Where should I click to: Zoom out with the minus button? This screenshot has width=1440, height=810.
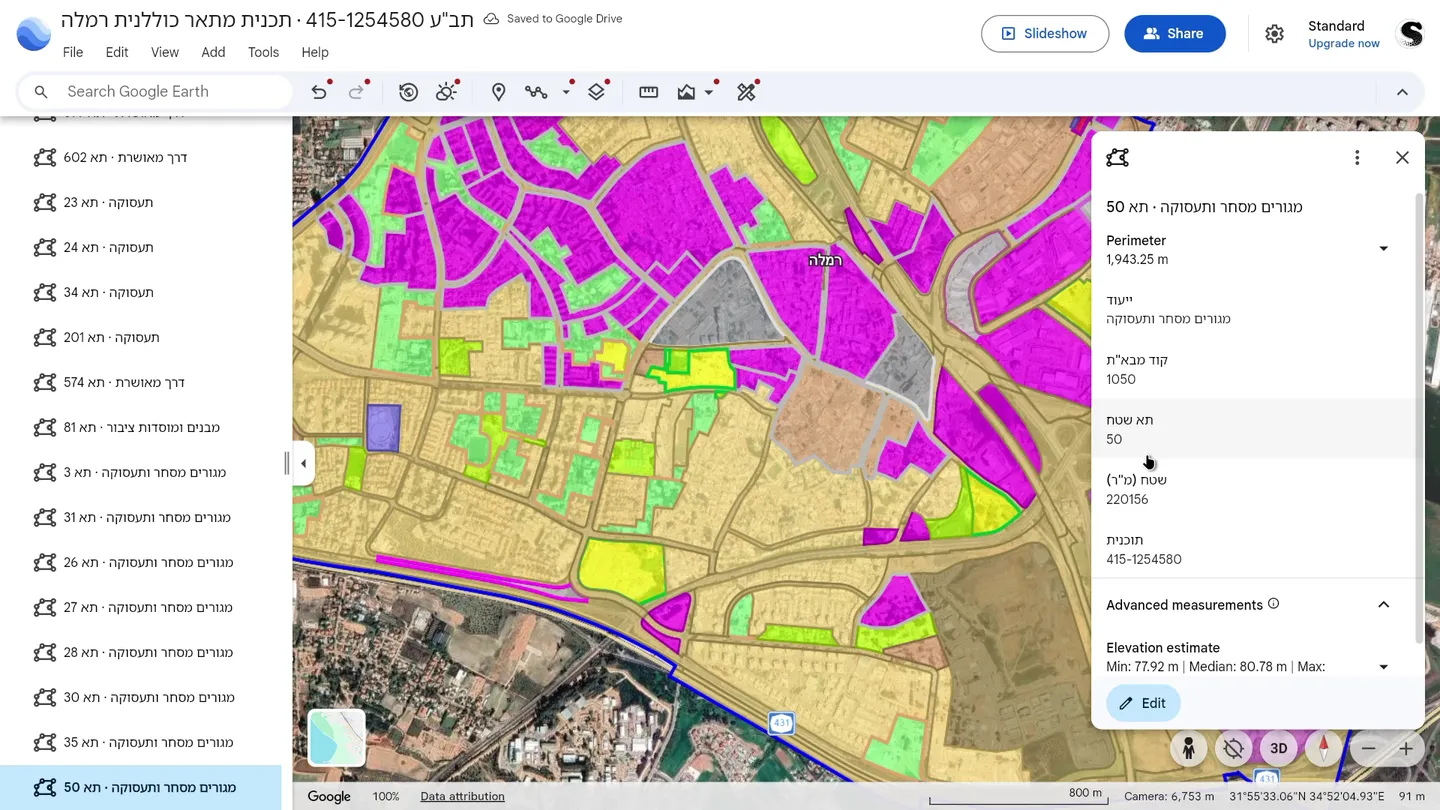pyautogui.click(x=1369, y=748)
